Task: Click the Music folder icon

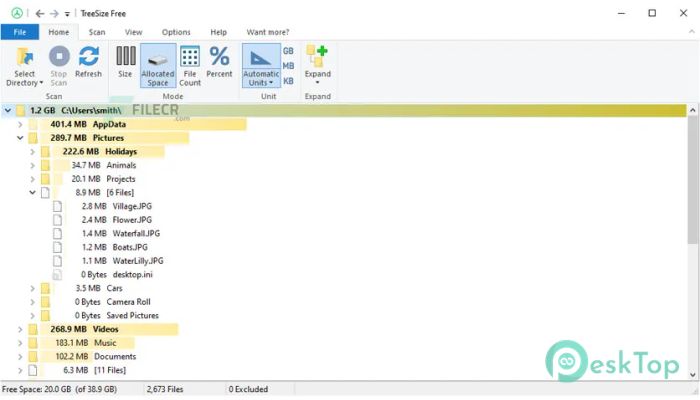Action: 33,343
